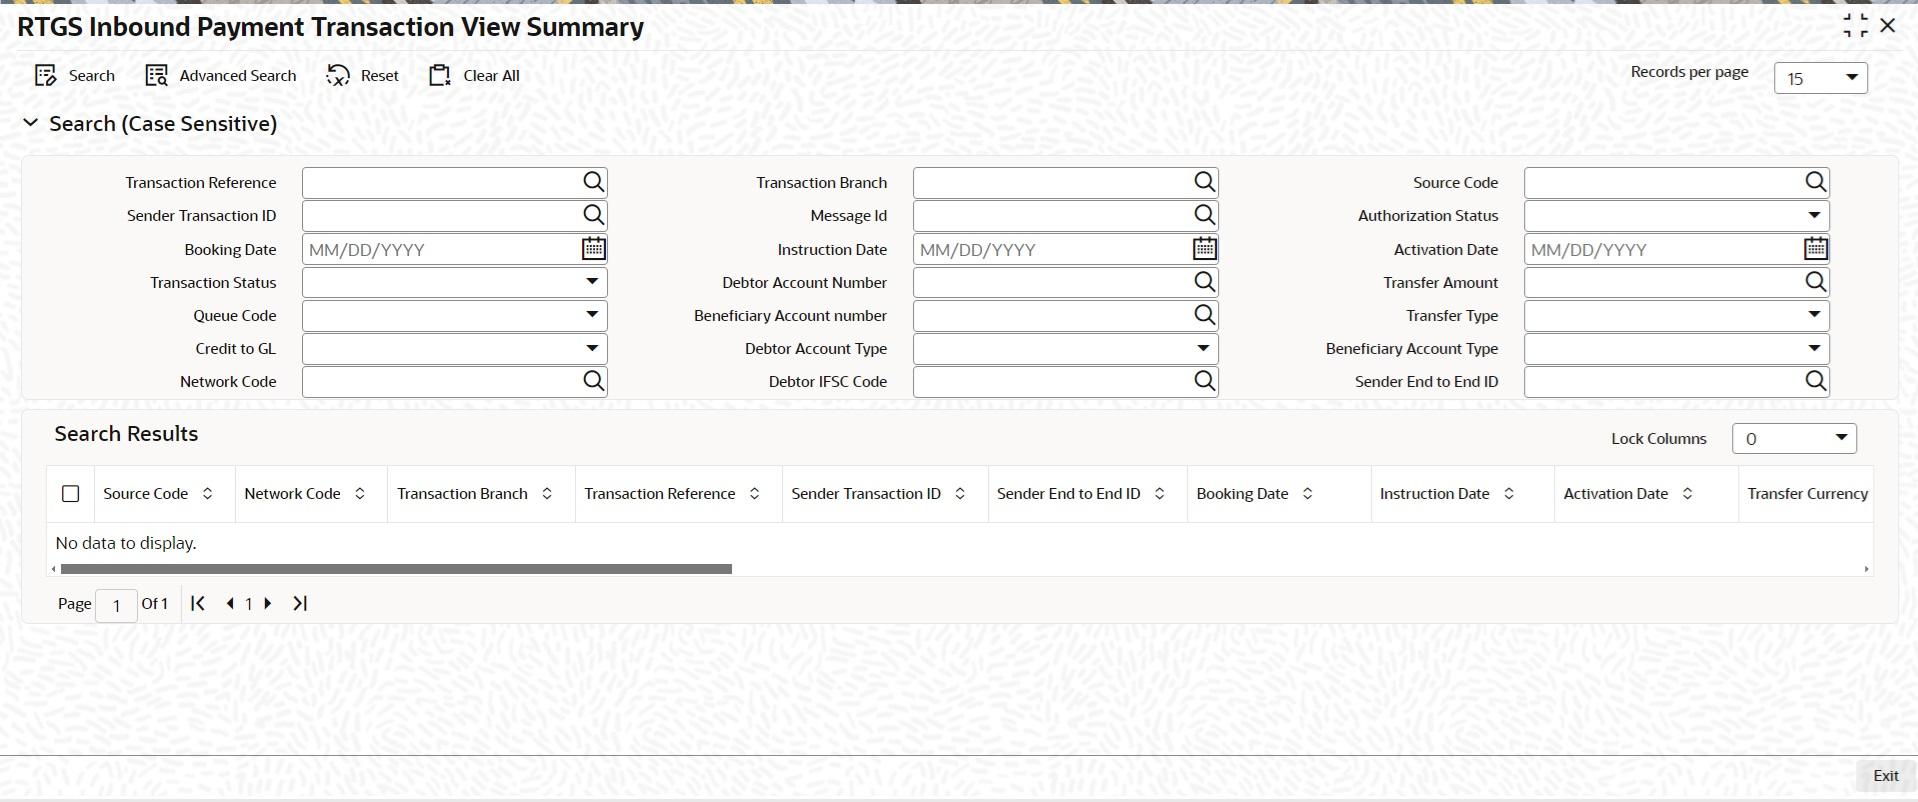Viewport: 1918px width, 802px height.
Task: Collapse the Search (Case Sensitive) section
Action: (x=30, y=123)
